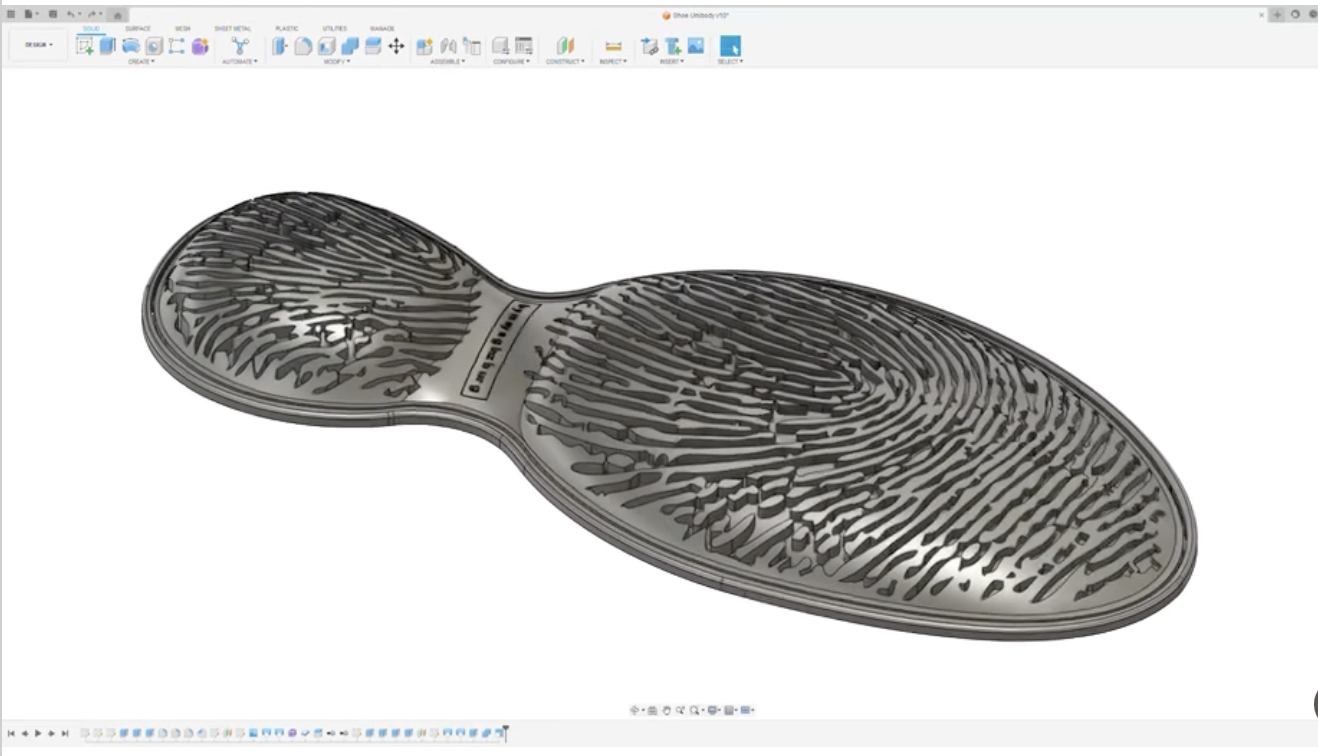Expand the Modify menu dropdown
Image resolution: width=1318 pixels, height=756 pixels.
(x=335, y=62)
